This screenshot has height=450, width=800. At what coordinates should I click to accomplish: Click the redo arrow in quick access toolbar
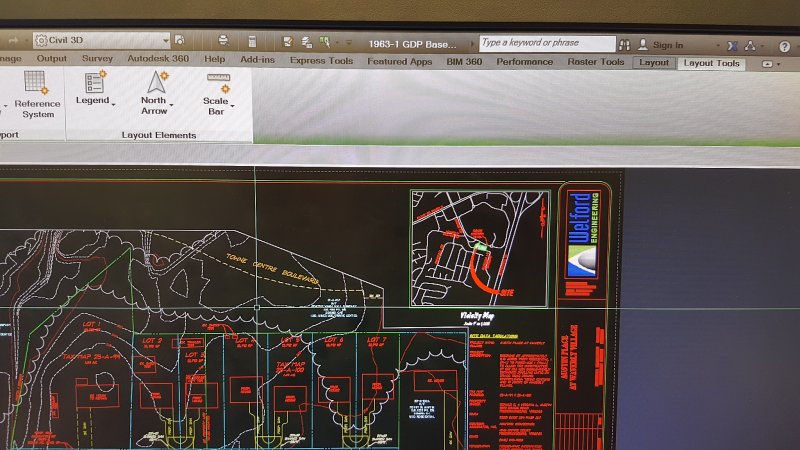[13, 40]
